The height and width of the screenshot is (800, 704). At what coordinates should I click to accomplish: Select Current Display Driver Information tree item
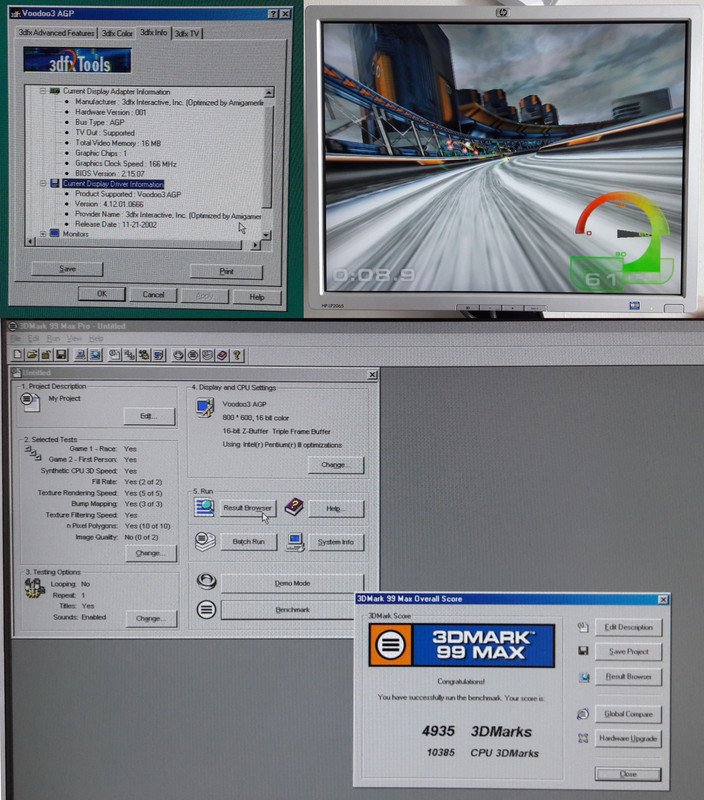[x=113, y=184]
